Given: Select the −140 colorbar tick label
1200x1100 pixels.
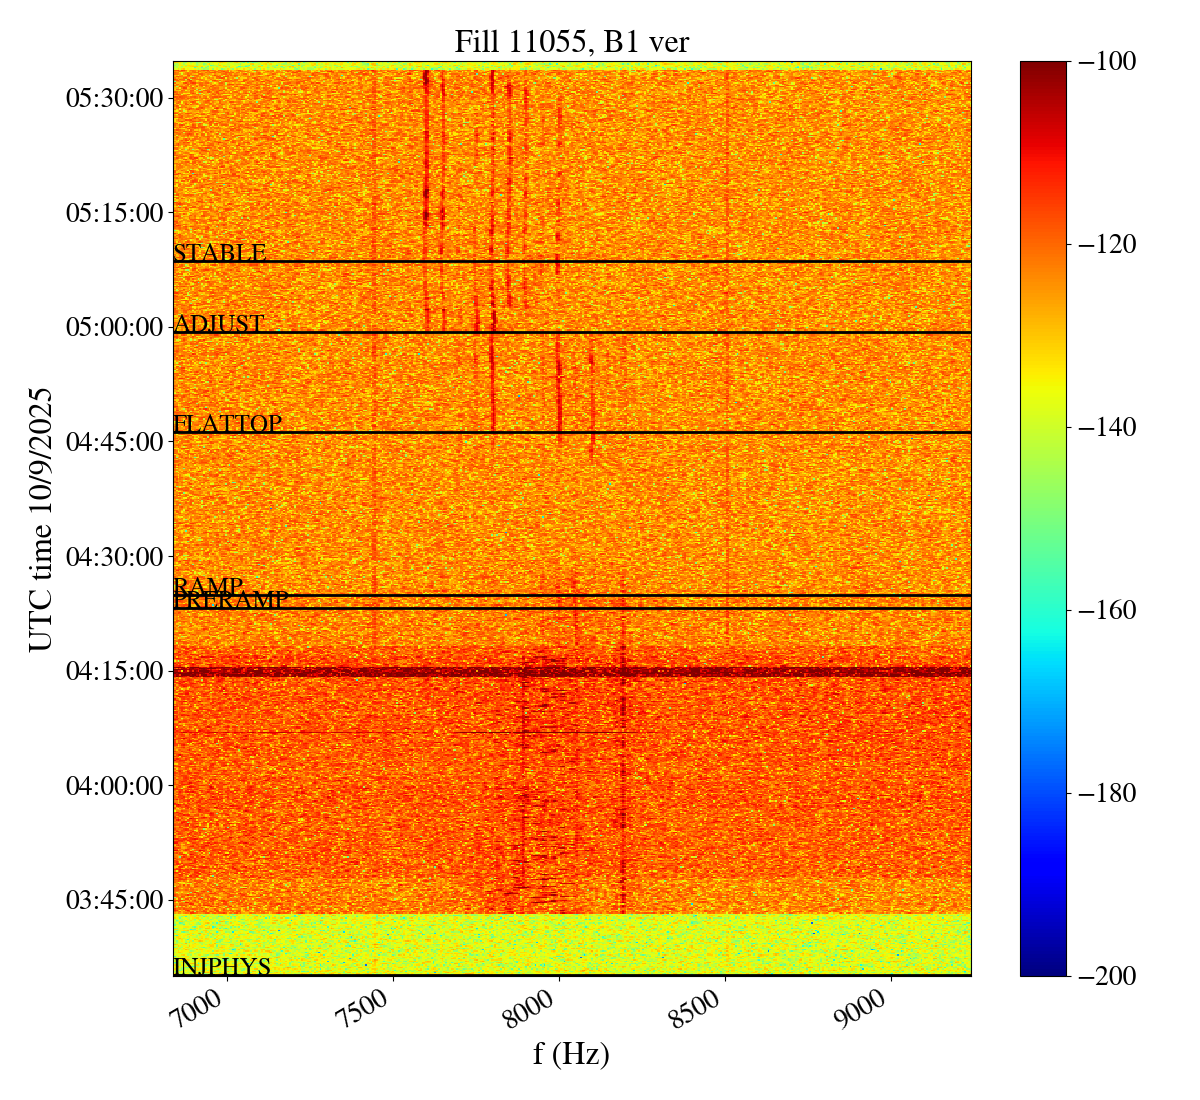Looking at the screenshot, I should click(1107, 427).
